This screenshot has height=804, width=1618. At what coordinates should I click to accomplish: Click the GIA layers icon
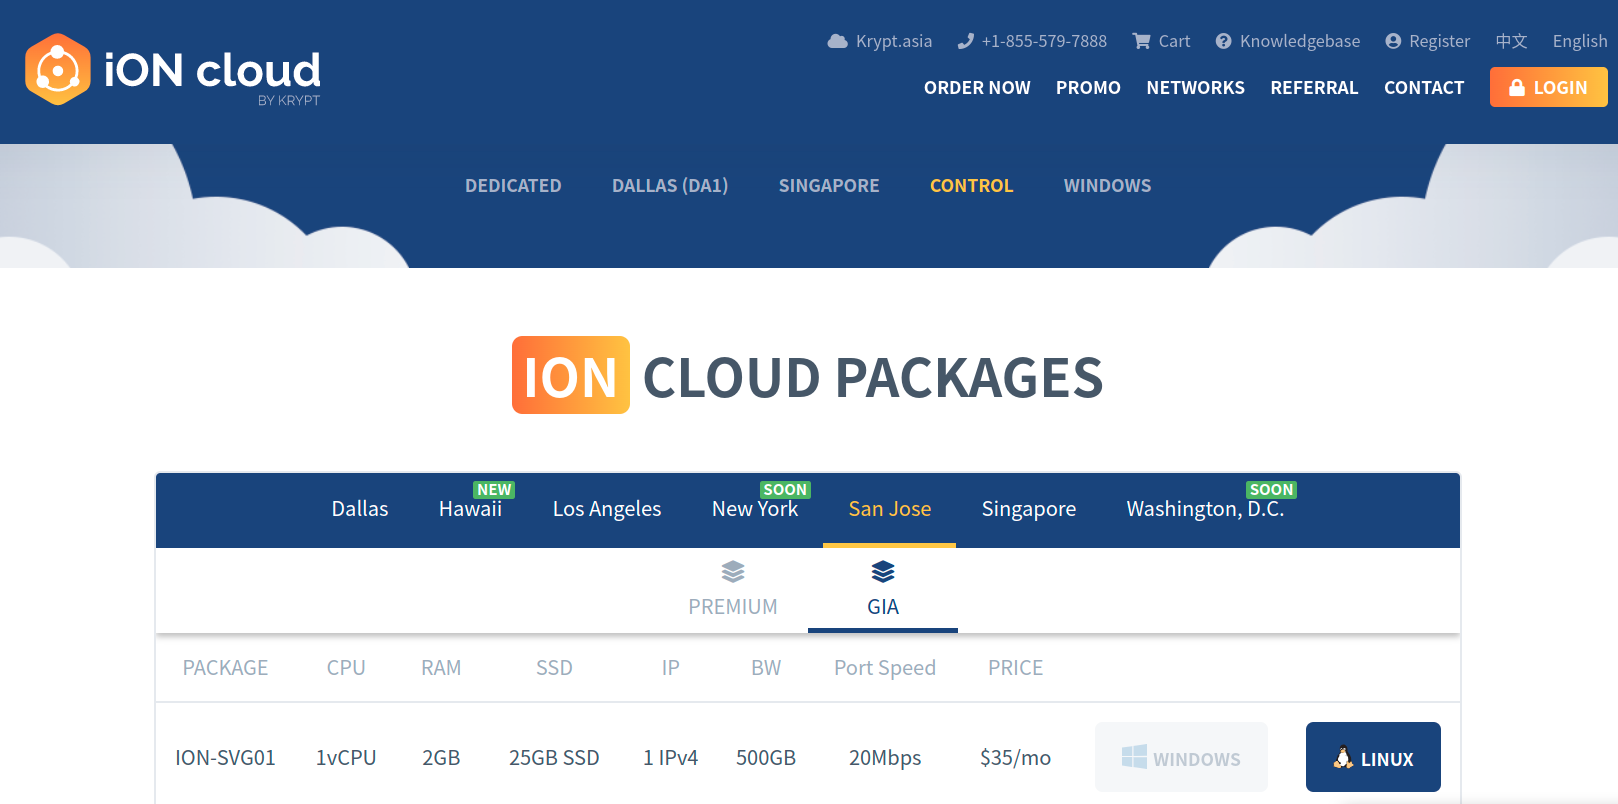[883, 571]
